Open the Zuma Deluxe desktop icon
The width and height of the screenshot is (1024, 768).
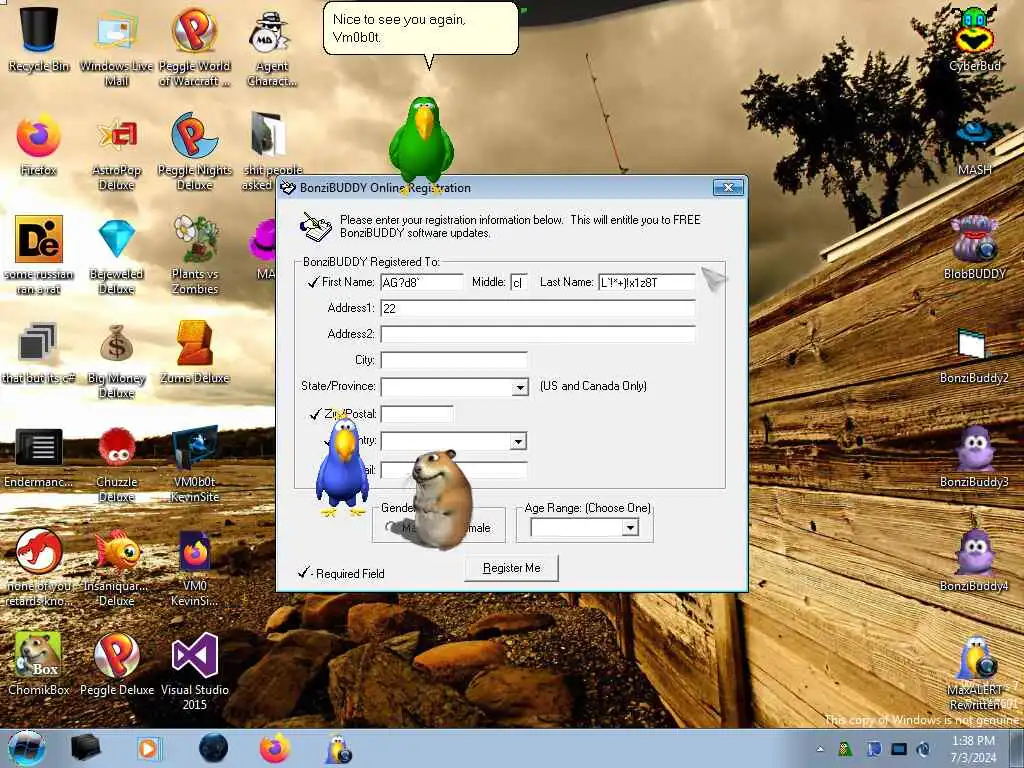point(195,351)
